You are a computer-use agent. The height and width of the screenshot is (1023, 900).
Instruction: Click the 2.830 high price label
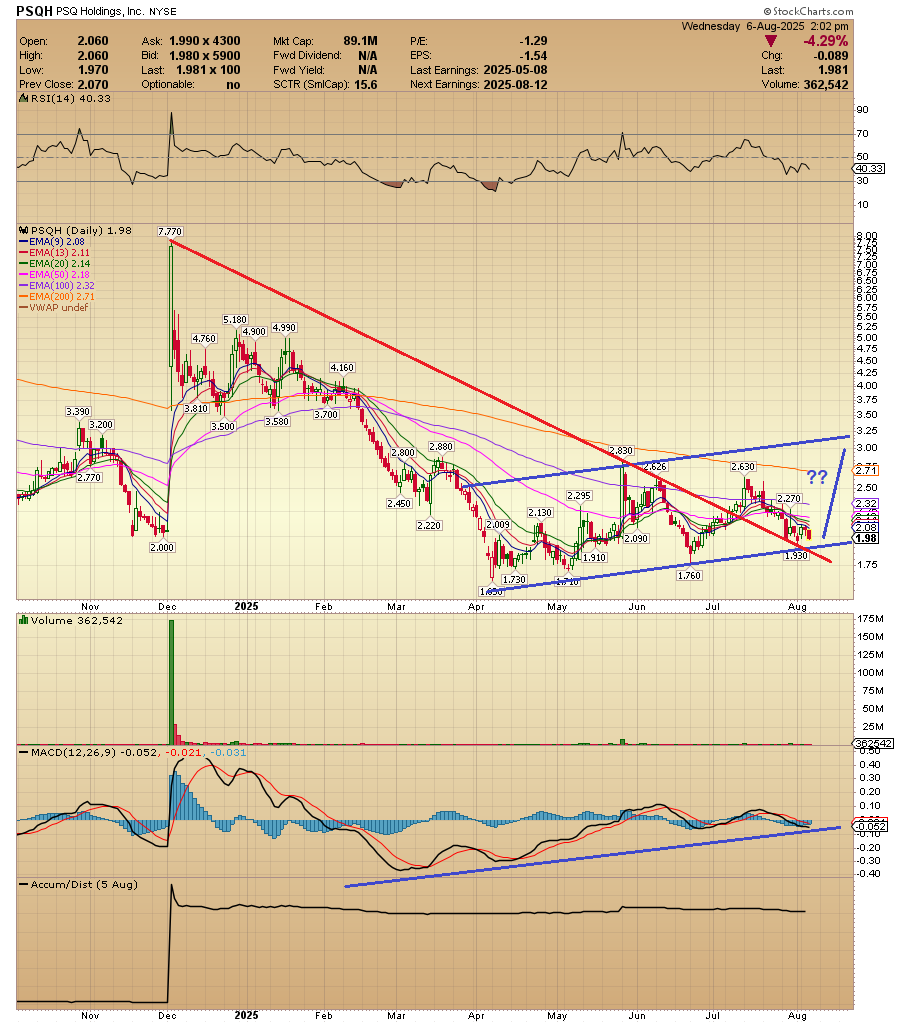[621, 451]
